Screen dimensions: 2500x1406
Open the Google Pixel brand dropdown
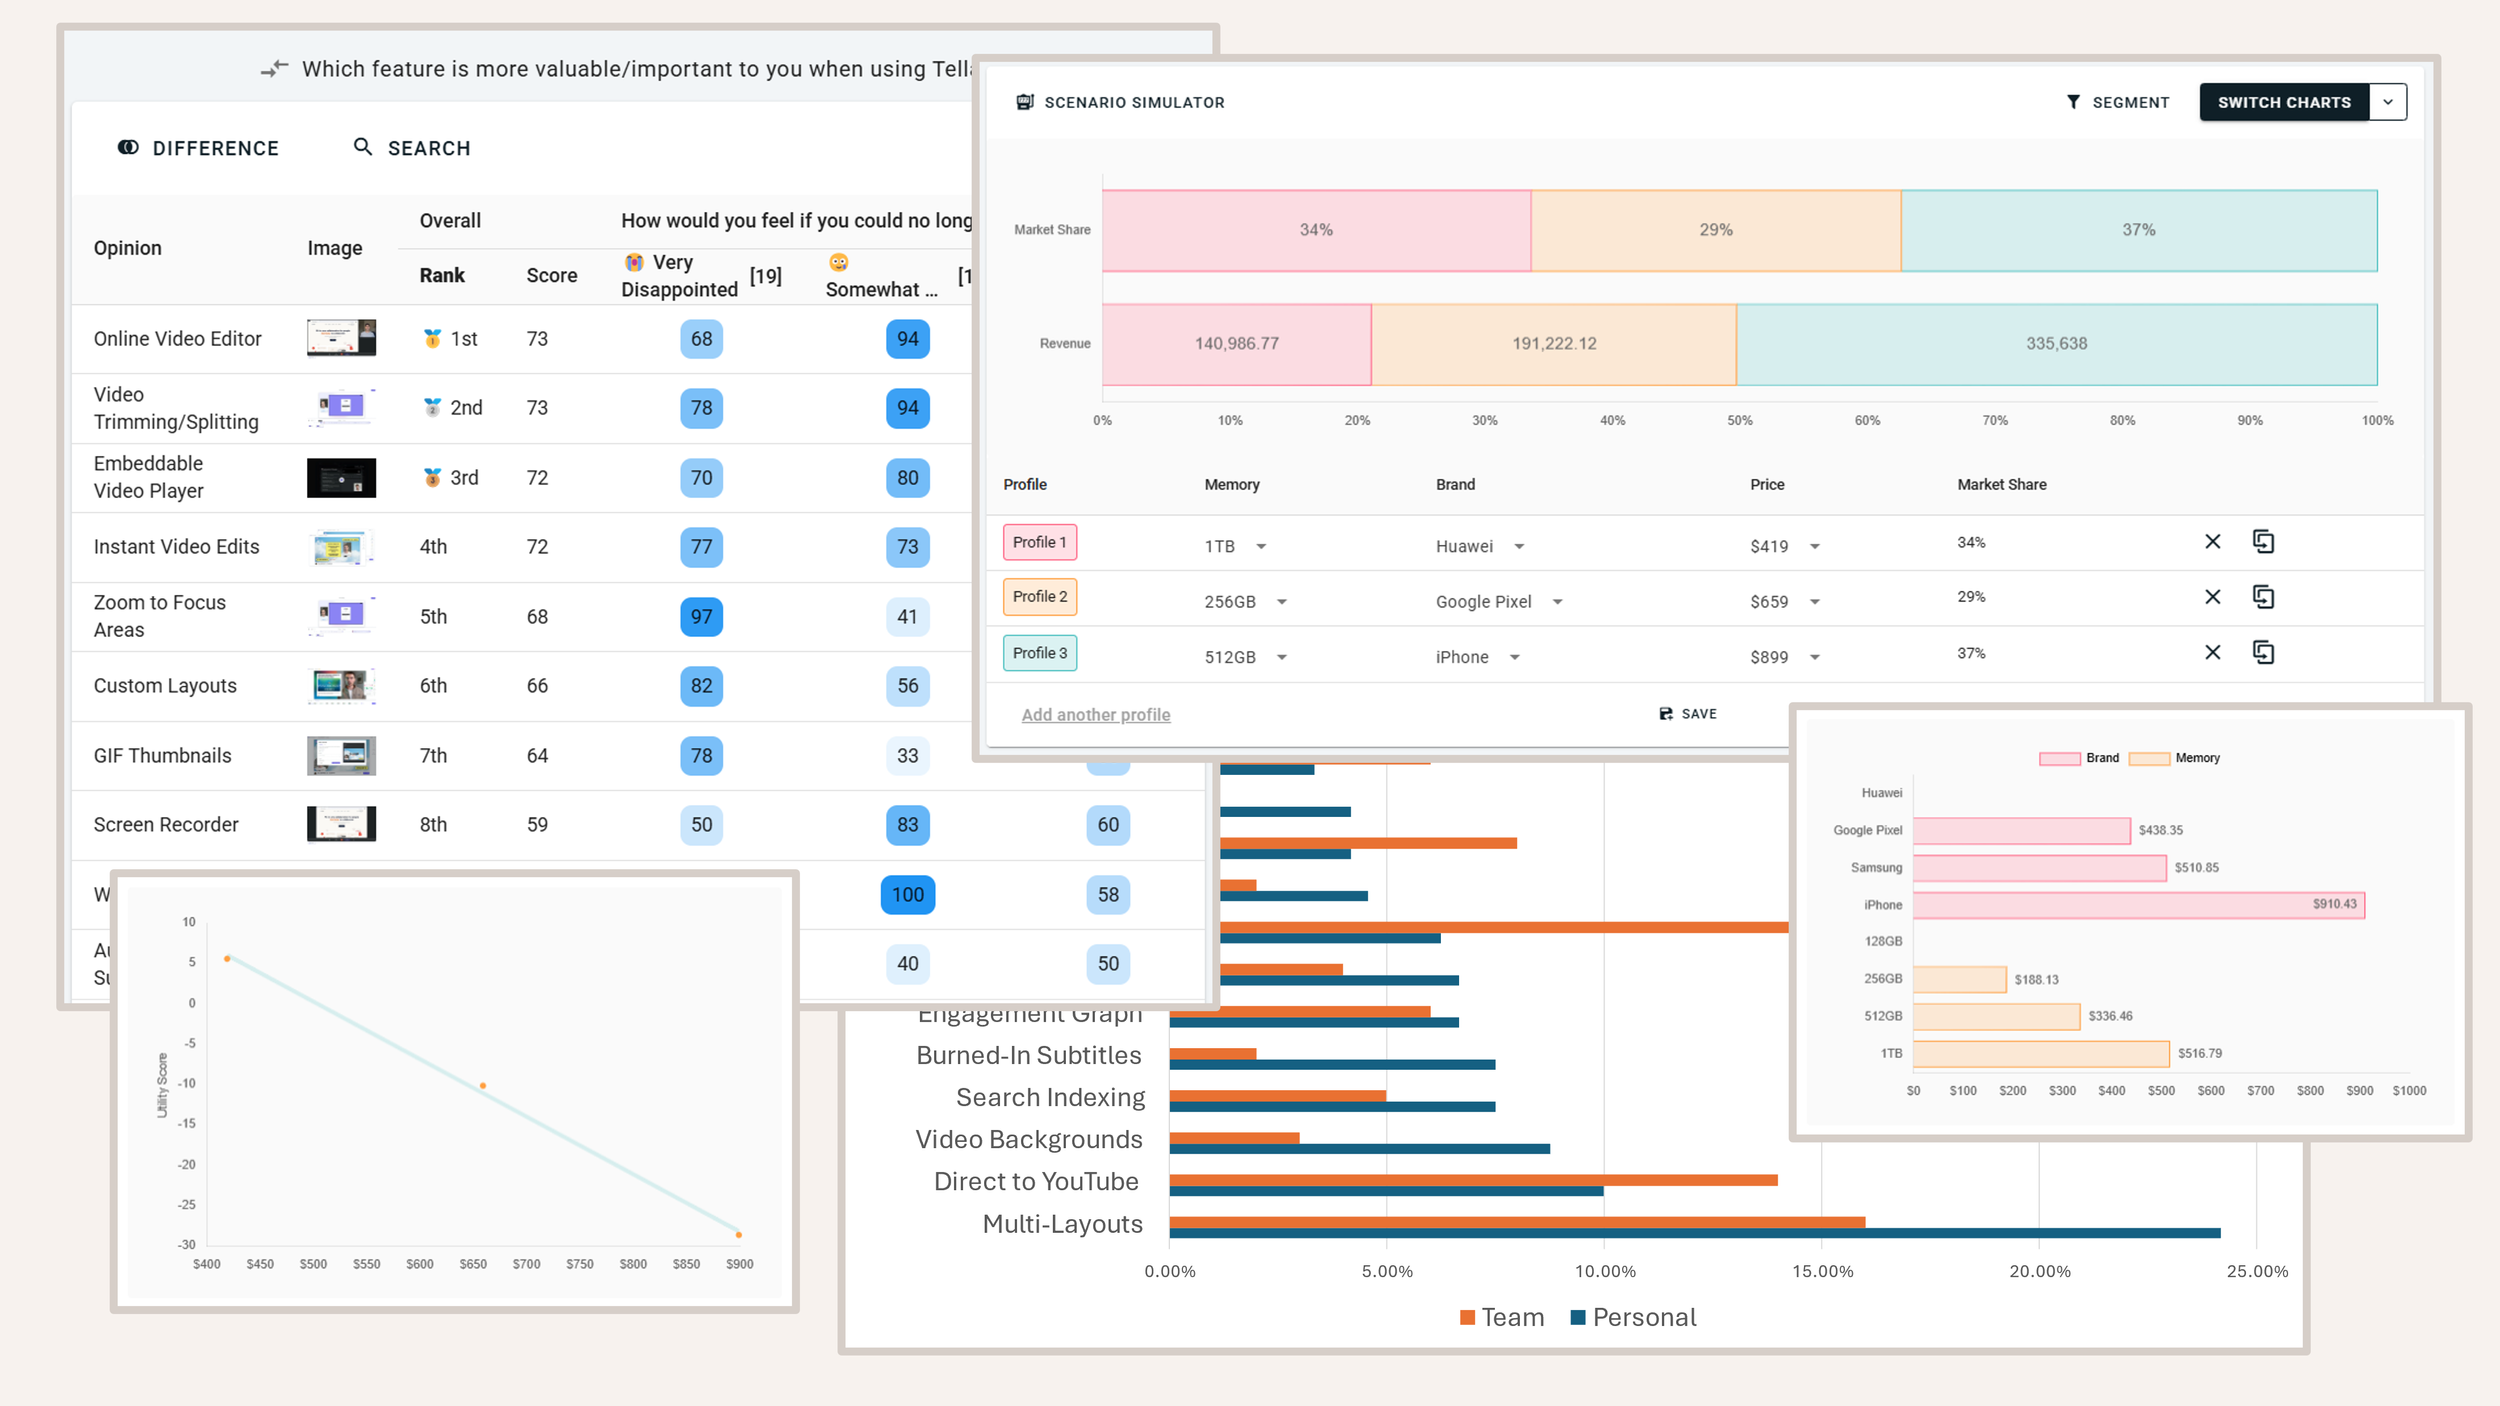pyautogui.click(x=1557, y=602)
